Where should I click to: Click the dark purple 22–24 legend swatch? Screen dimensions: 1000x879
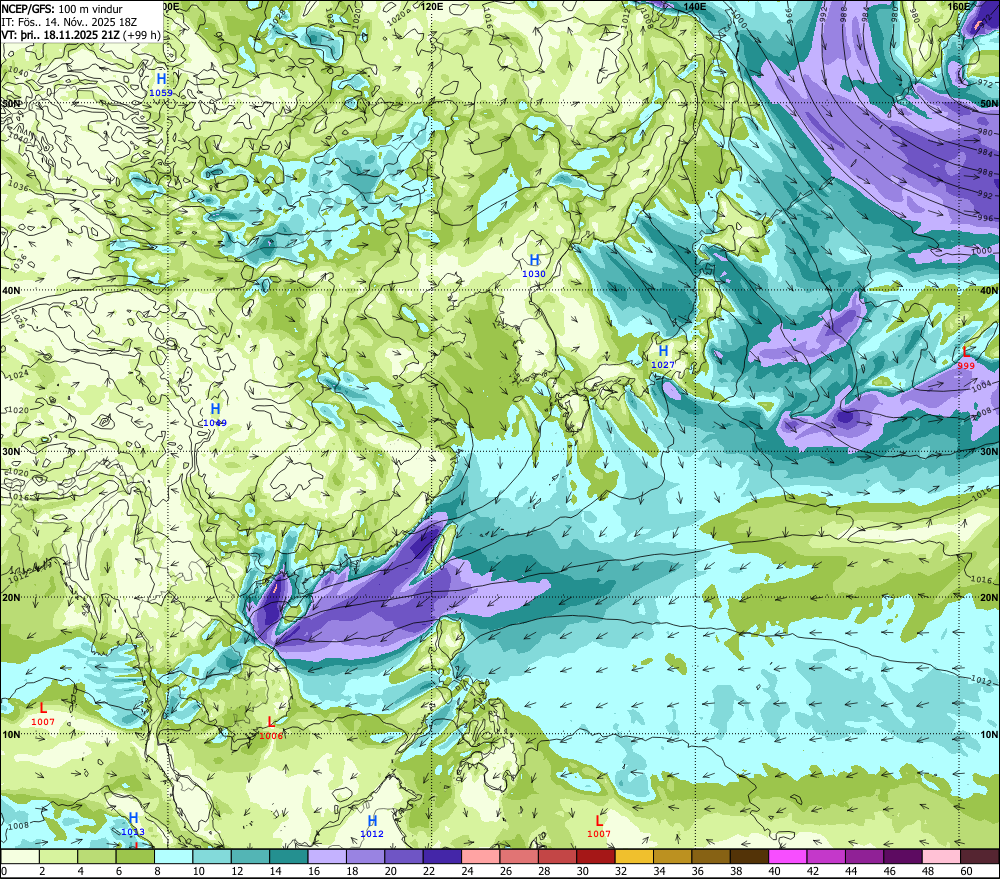[x=442, y=856]
